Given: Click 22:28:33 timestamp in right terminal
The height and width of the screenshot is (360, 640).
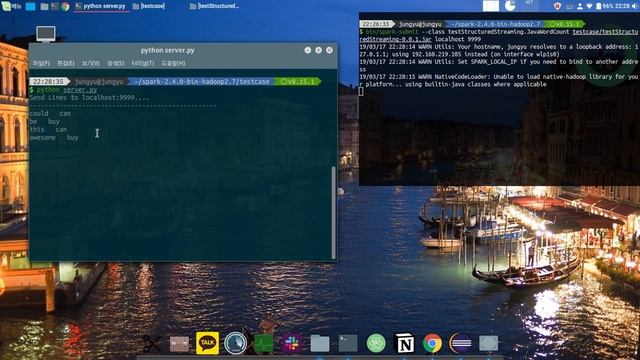Looking at the screenshot, I should point(375,24).
